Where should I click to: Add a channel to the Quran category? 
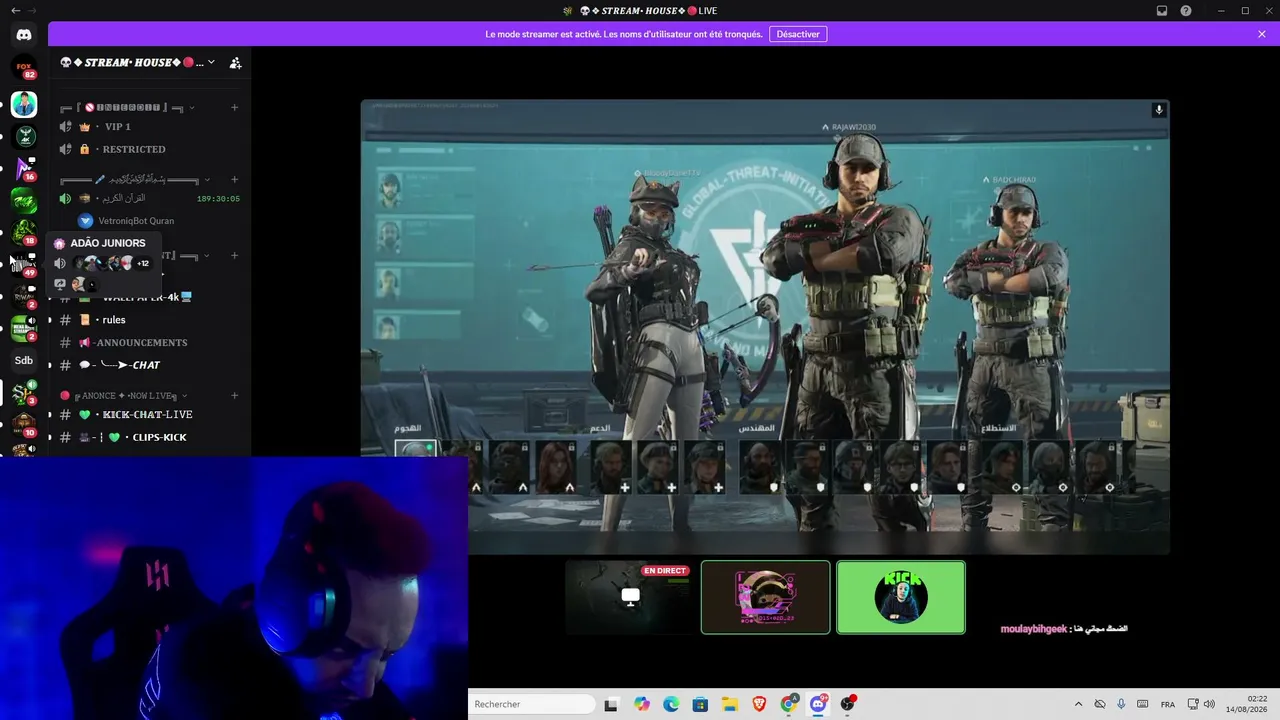(x=234, y=180)
